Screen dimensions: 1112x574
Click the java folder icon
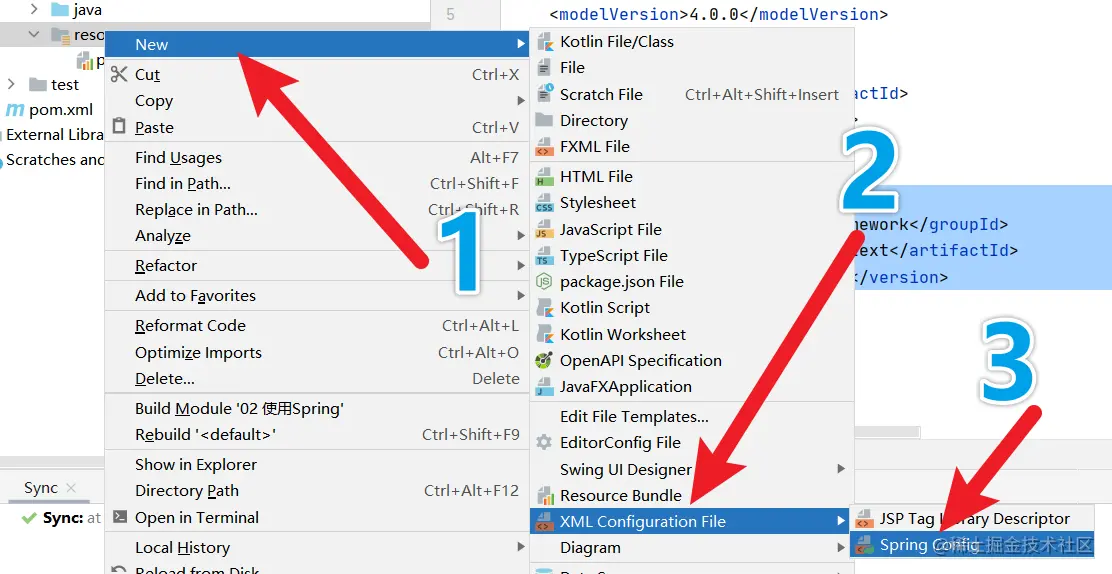[60, 10]
